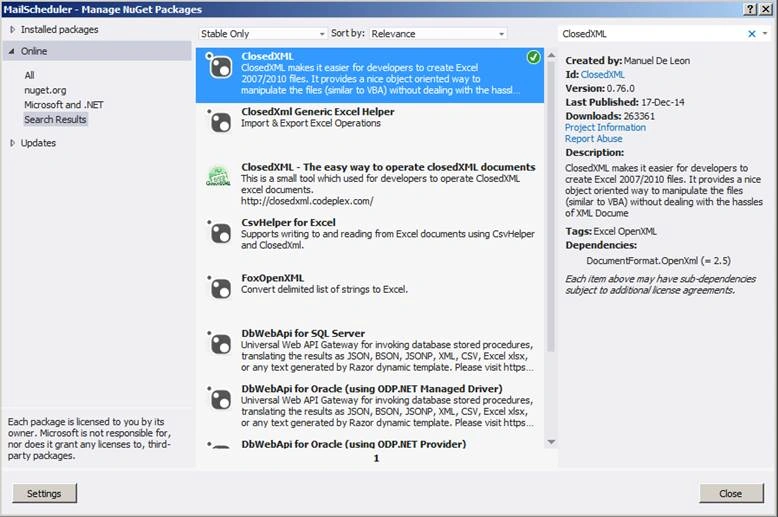
Task: Click the results list scrollbar up arrow
Action: pyautogui.click(x=551, y=56)
